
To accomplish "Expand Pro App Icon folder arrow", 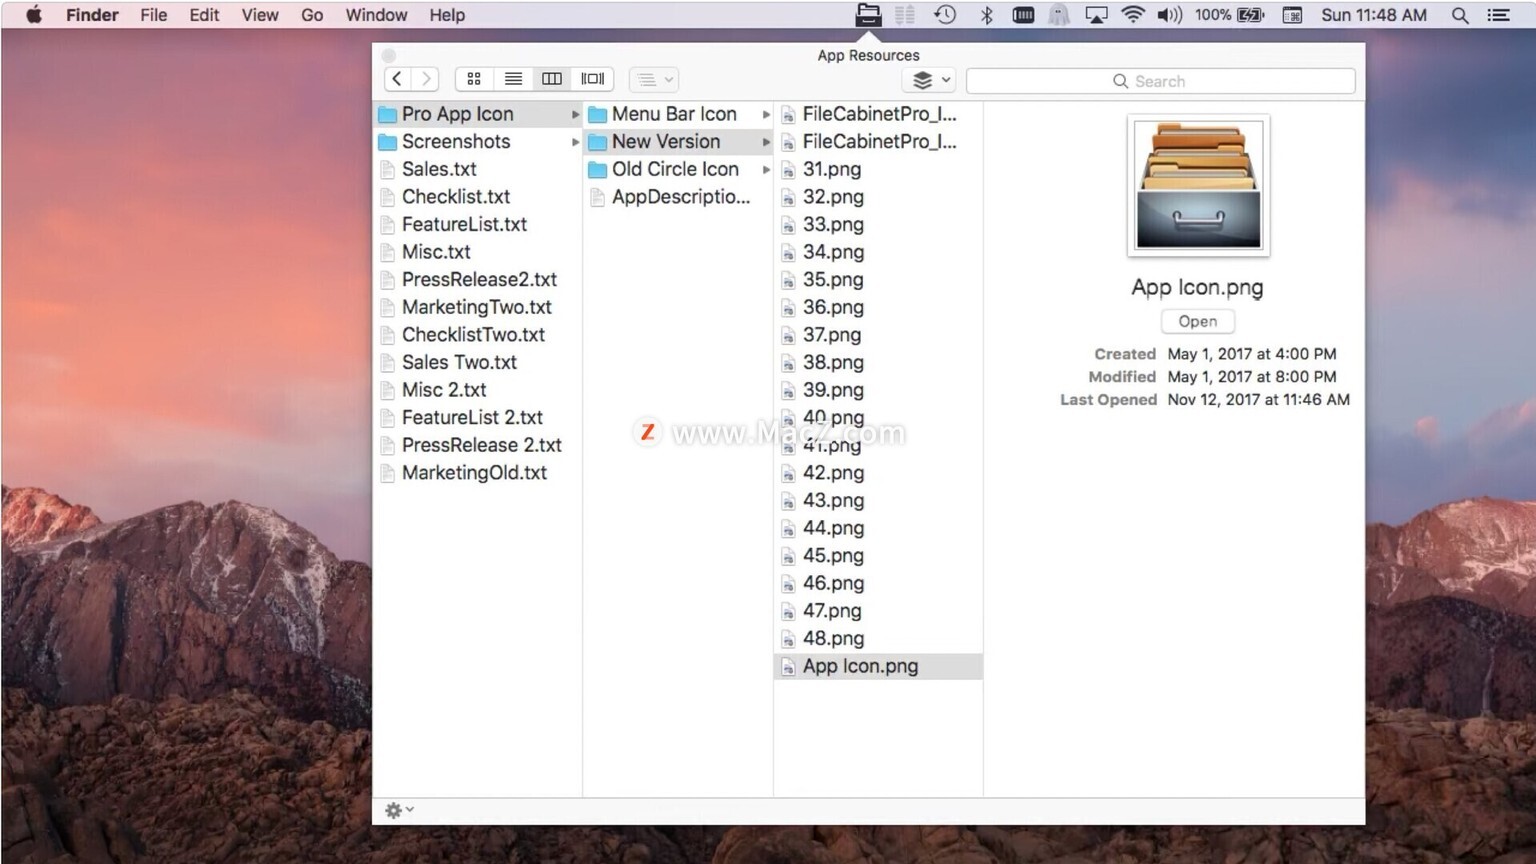I will point(575,115).
